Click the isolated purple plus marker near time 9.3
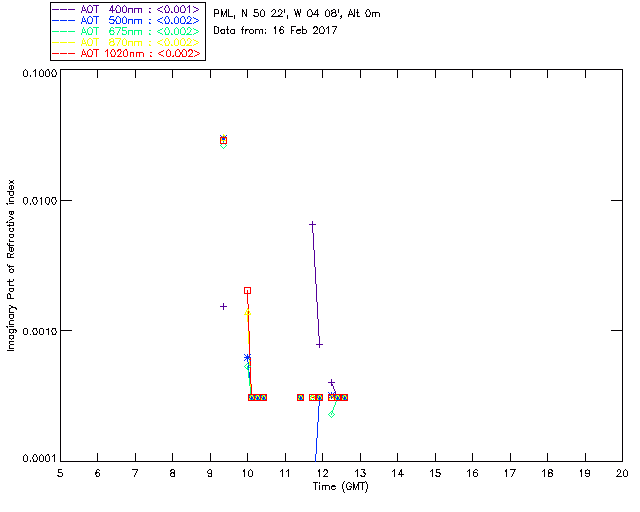 click(223, 307)
